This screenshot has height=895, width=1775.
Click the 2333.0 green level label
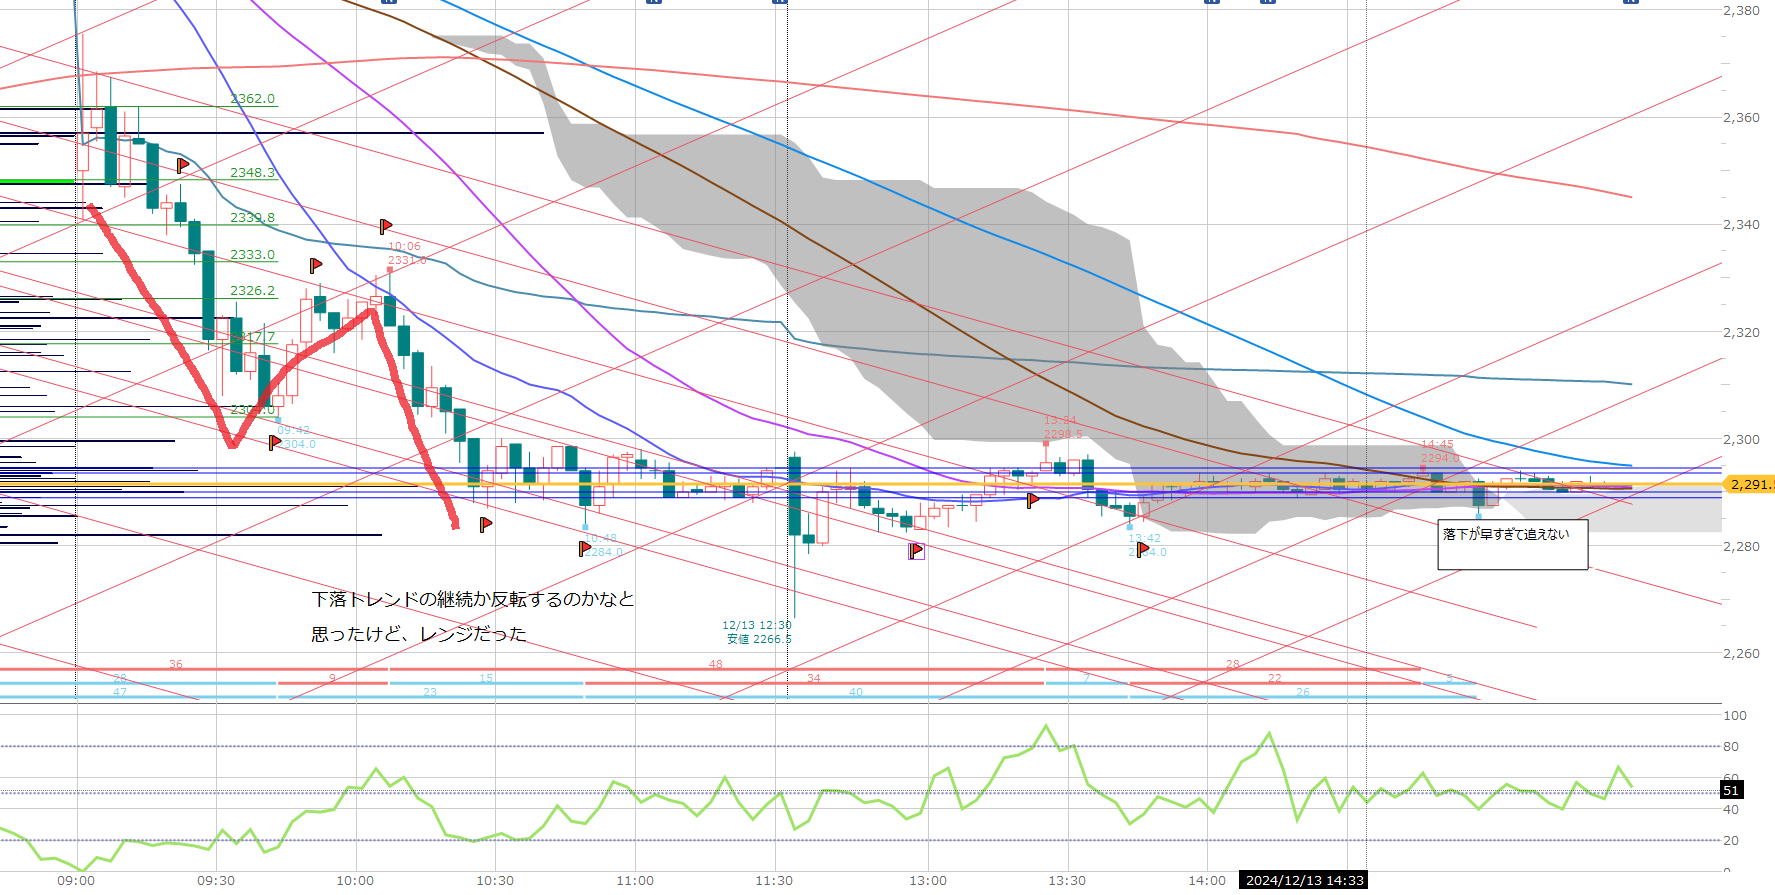(252, 255)
